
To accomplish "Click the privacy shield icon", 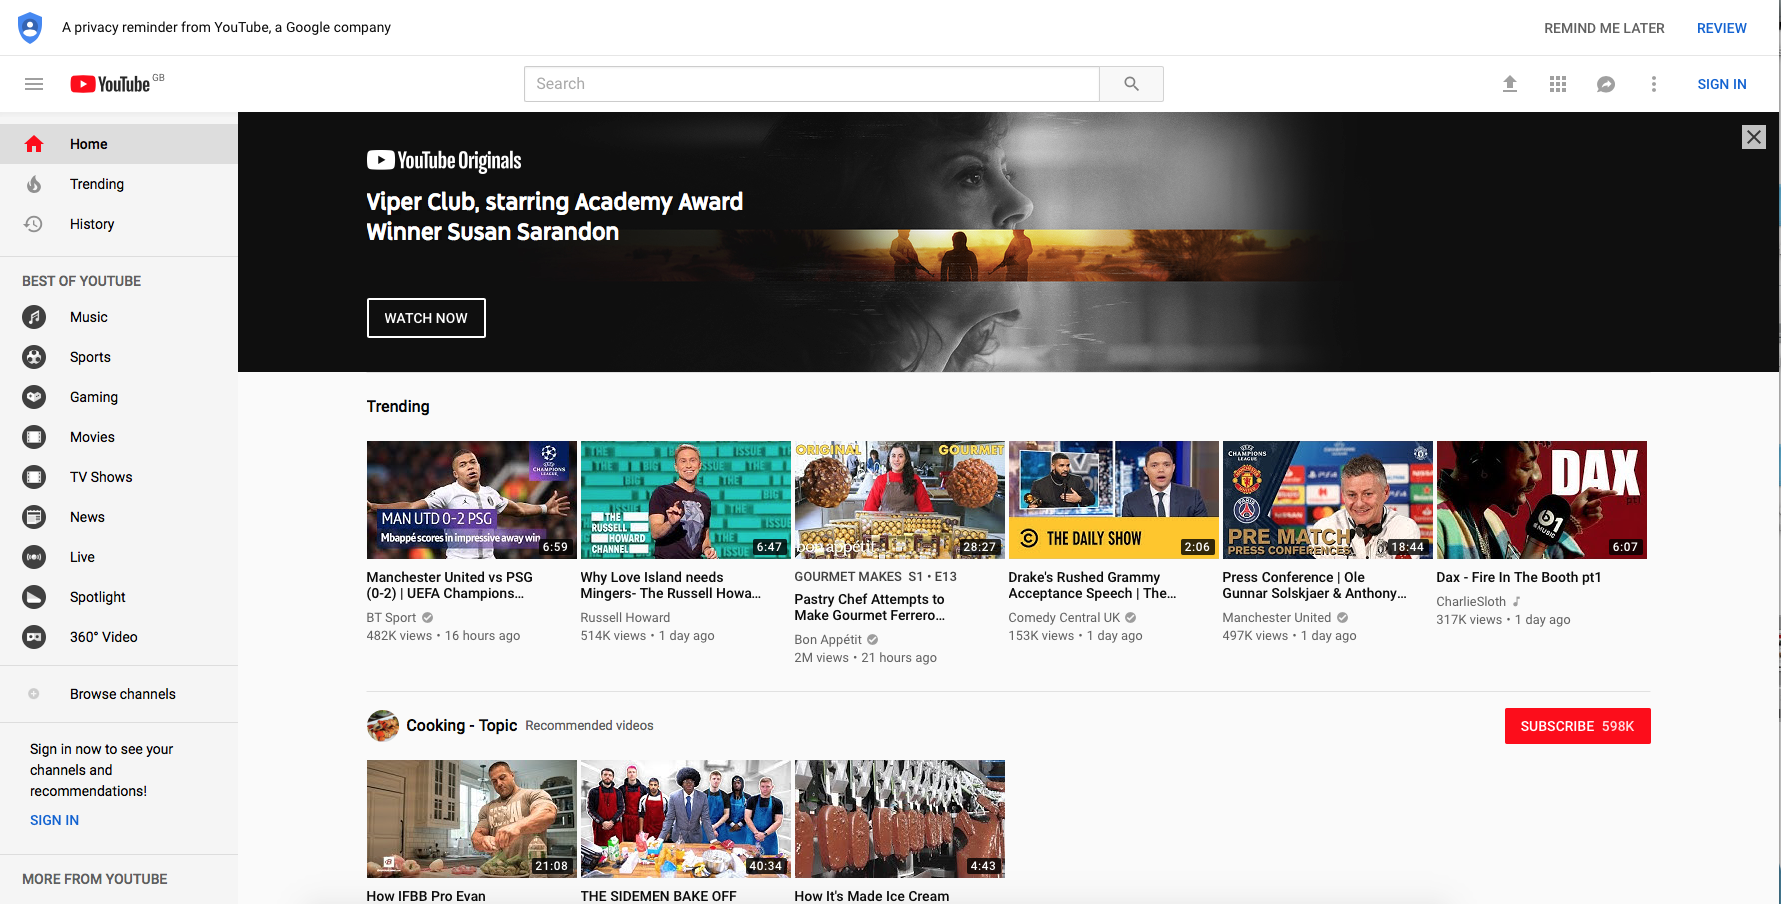I will point(30,27).
